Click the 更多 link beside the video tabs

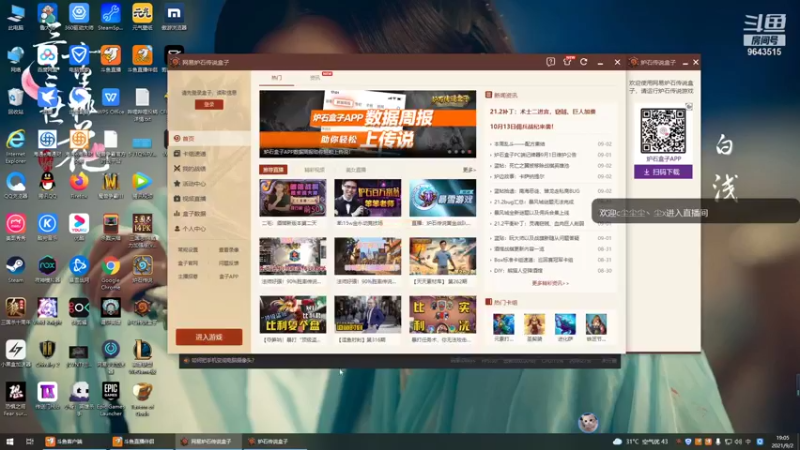click(x=469, y=170)
